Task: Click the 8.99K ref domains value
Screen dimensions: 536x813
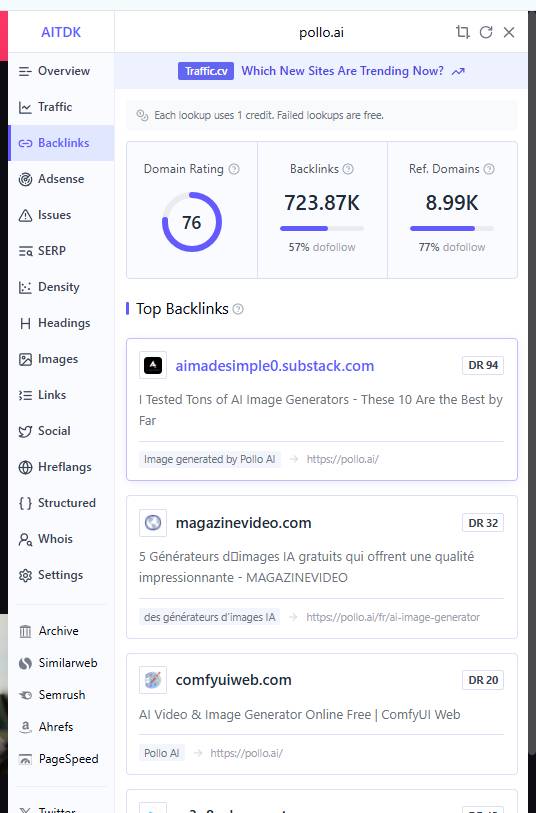Action: tap(452, 203)
